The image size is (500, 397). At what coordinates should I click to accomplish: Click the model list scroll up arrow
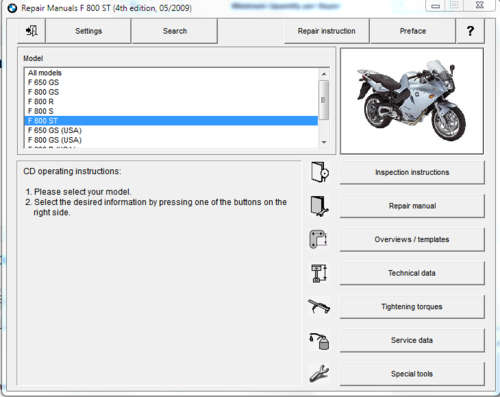pyautogui.click(x=324, y=74)
